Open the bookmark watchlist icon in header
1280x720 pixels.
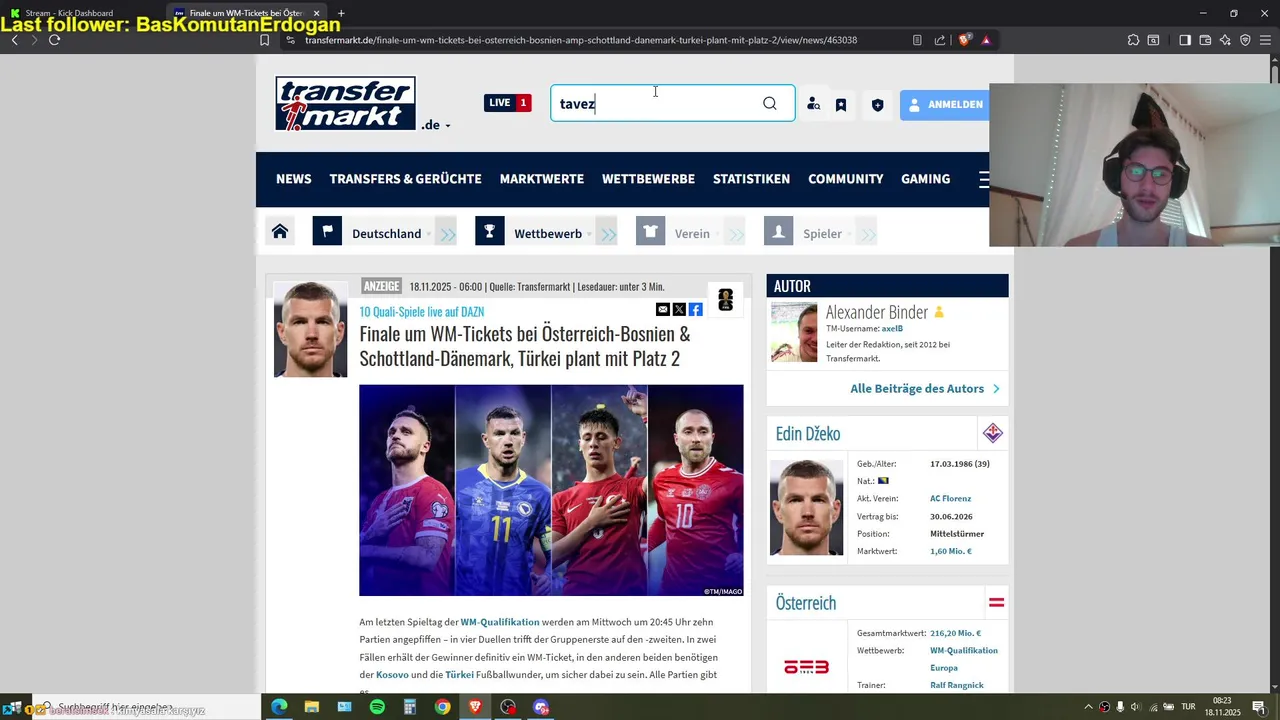841,104
